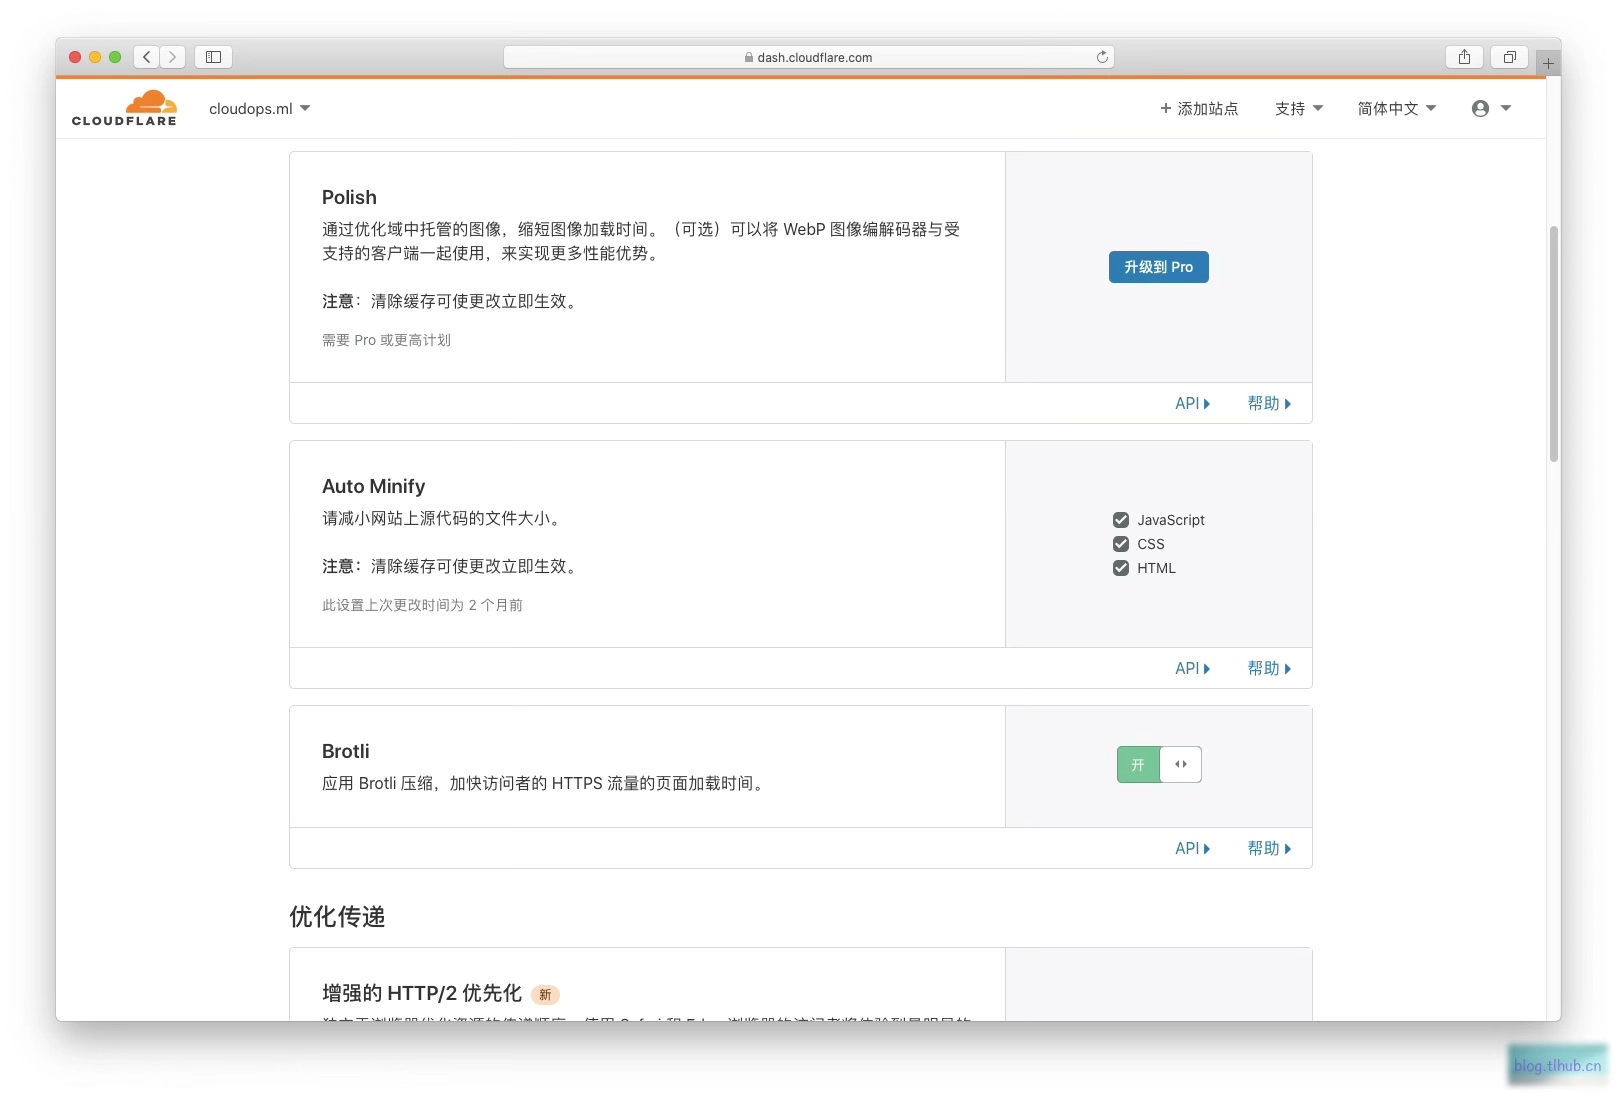Viewport: 1617px width, 1095px height.
Task: Expand 帮助 under Brotli card
Action: point(1269,848)
